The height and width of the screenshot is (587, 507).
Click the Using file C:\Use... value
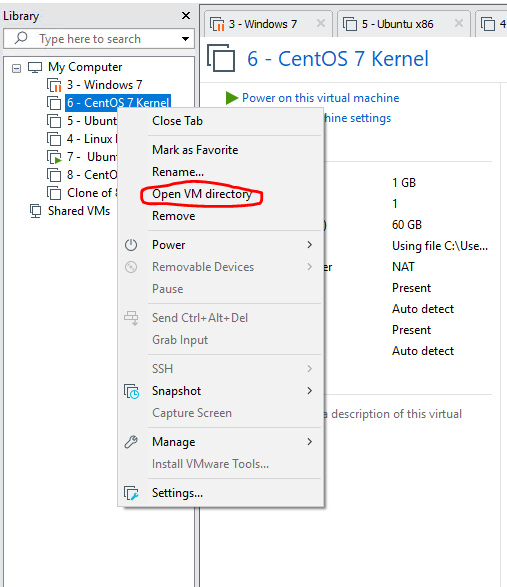pos(440,246)
